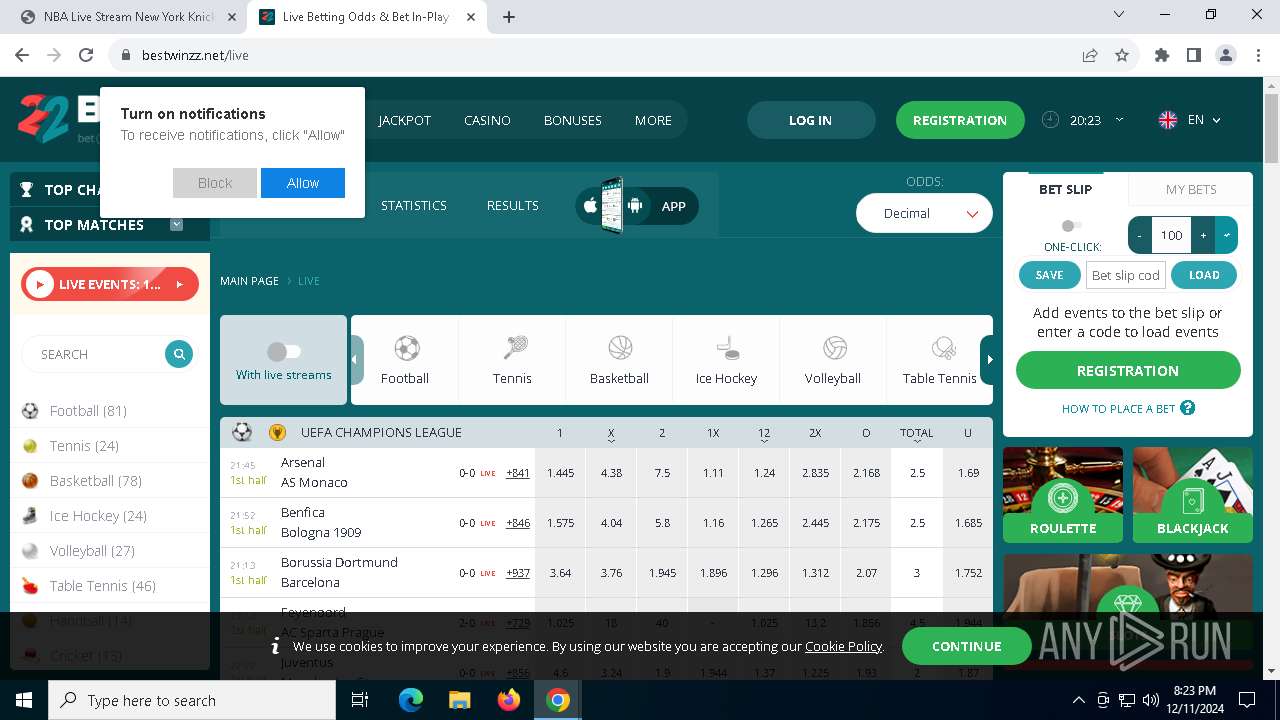Open the bet amount presets dropdown arrow
The image size is (1280, 720).
point(1227,235)
